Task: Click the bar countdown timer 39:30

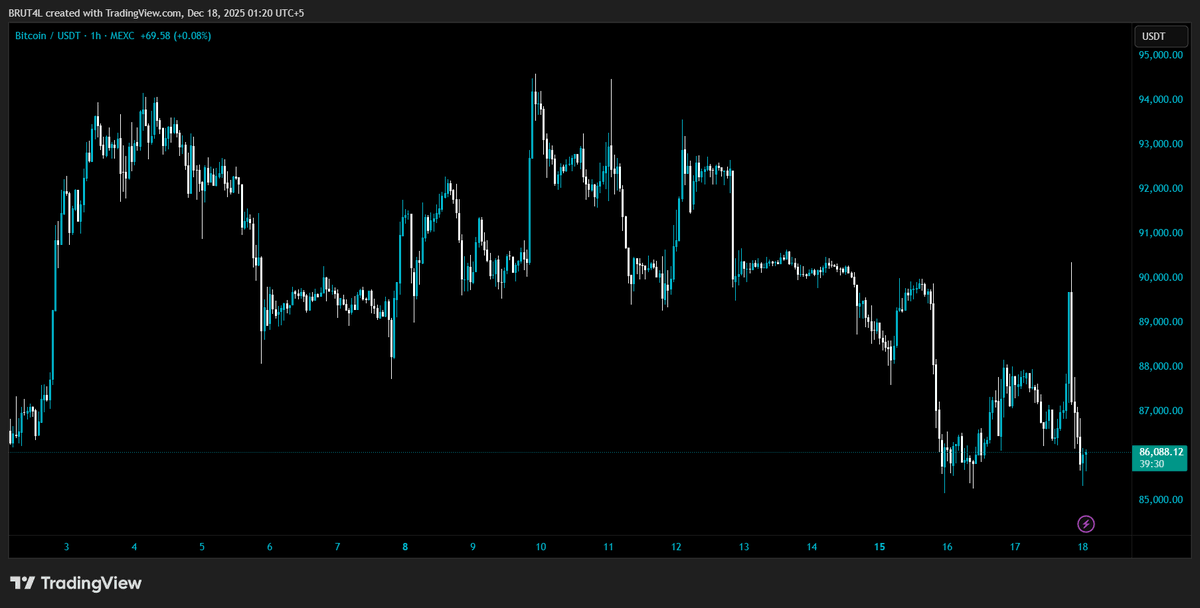Action: (1160, 465)
